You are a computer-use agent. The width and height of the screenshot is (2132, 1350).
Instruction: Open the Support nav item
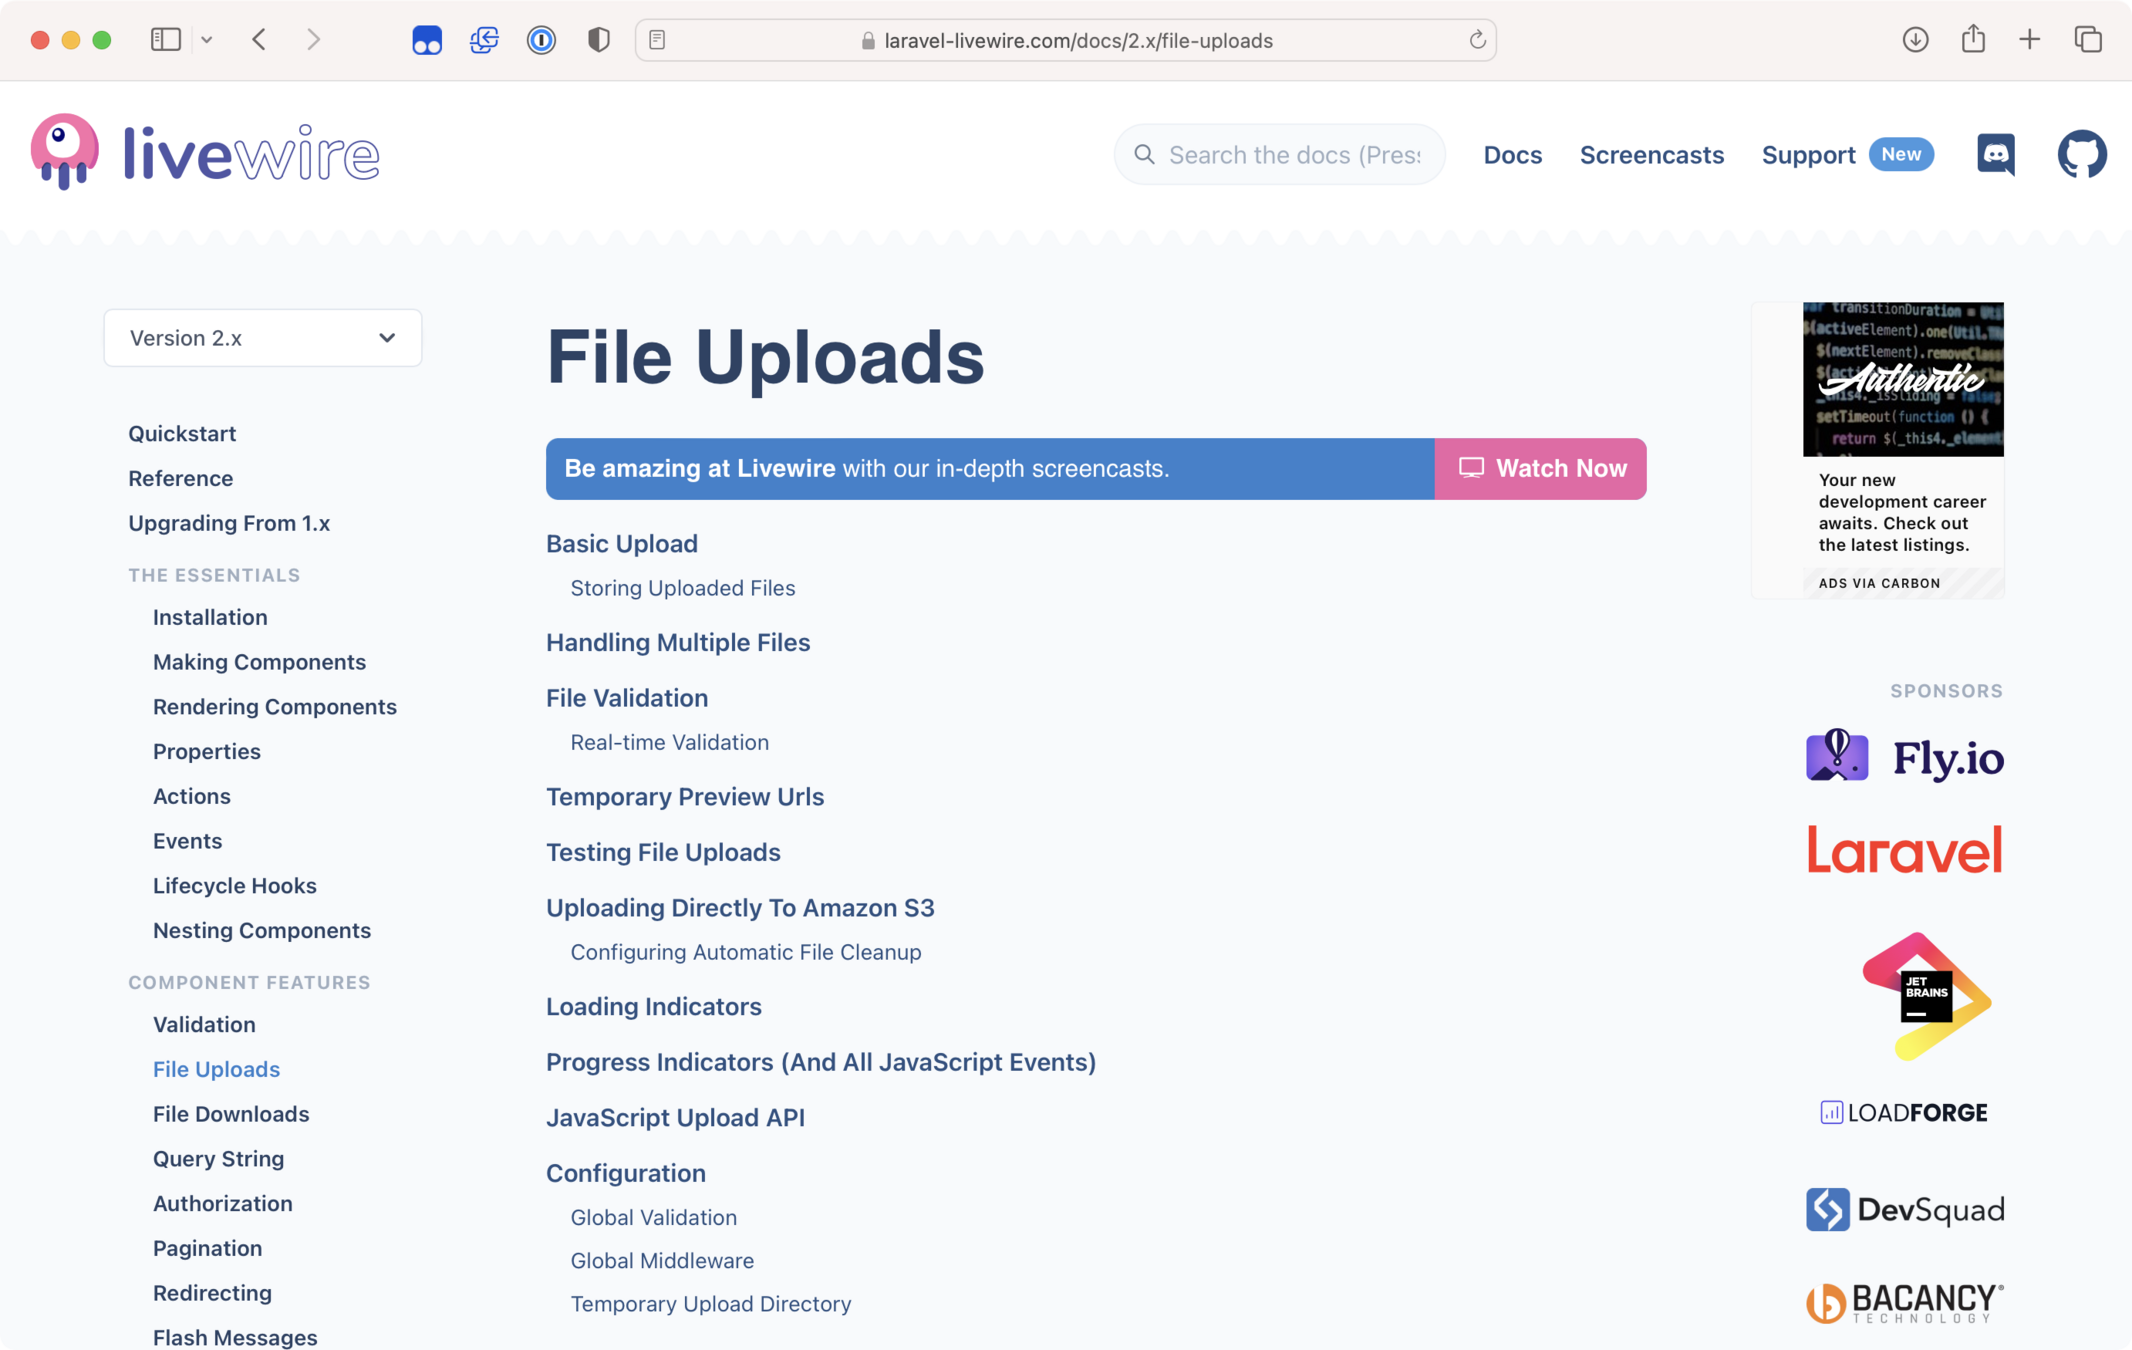[x=1808, y=155]
